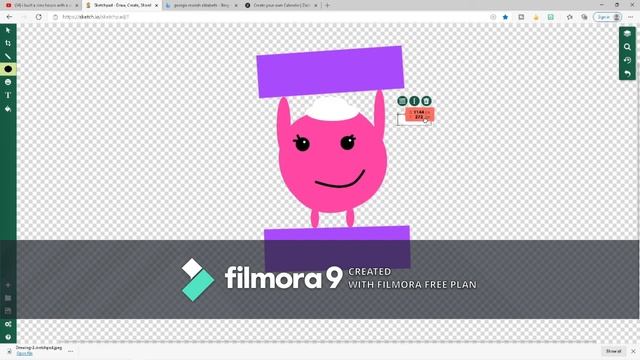Click the Undo arrow in right toolbar

[x=627, y=73]
